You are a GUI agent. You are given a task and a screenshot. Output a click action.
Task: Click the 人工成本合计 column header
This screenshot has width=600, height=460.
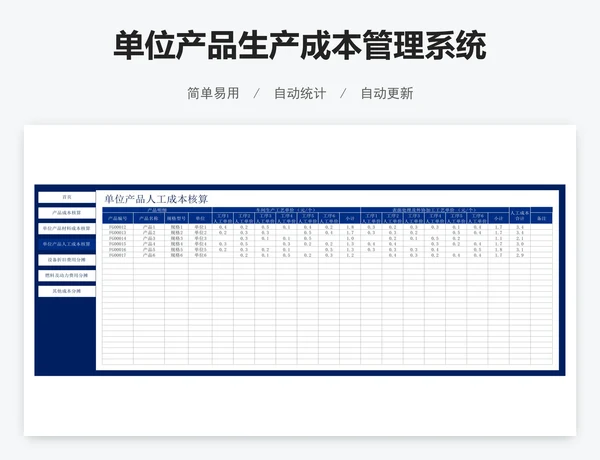520,215
